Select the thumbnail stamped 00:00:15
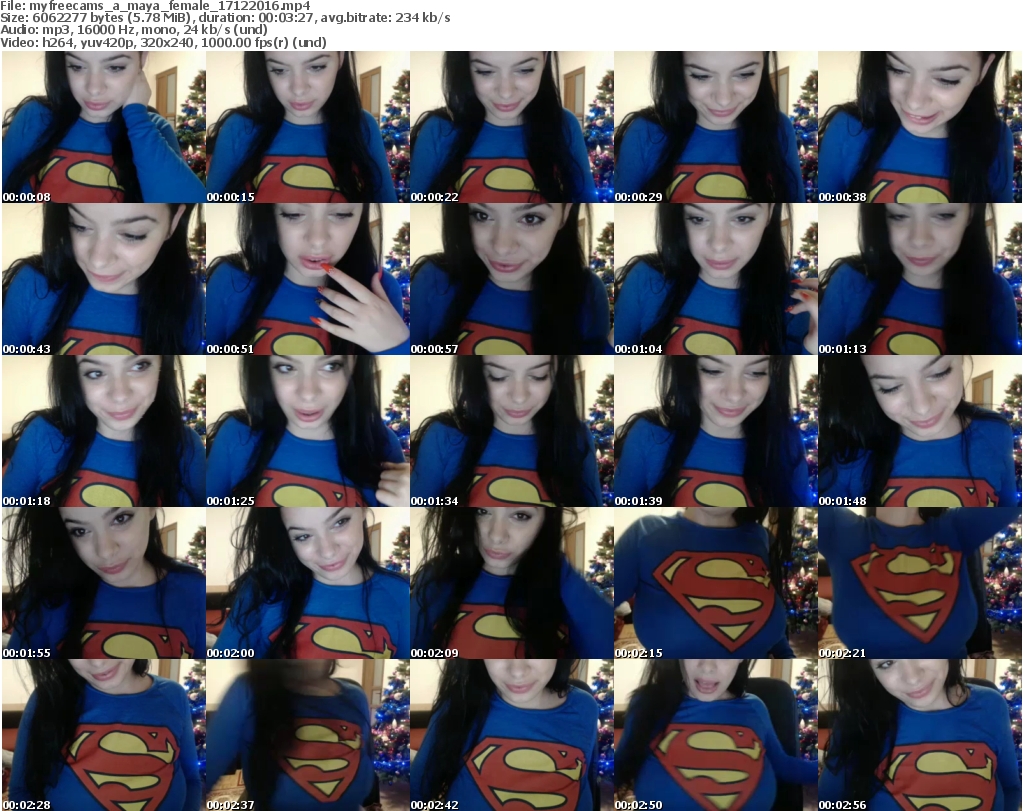 [x=308, y=127]
